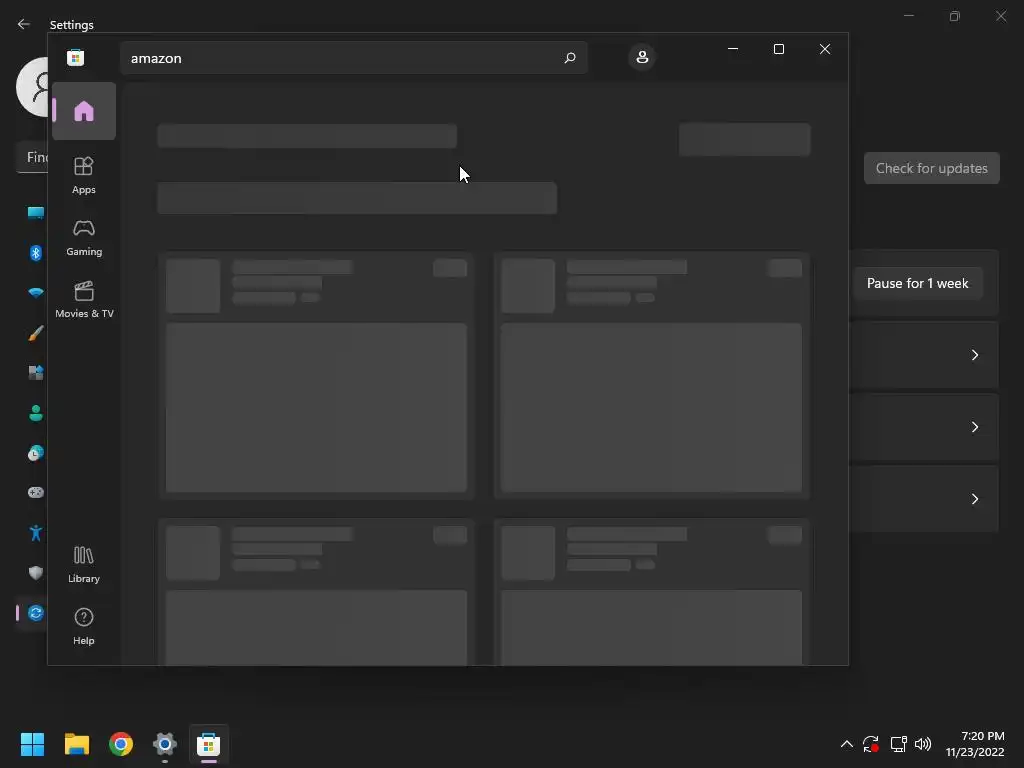Open Time & language in Settings sidebar
The image size is (1024, 768).
pyautogui.click(x=35, y=453)
